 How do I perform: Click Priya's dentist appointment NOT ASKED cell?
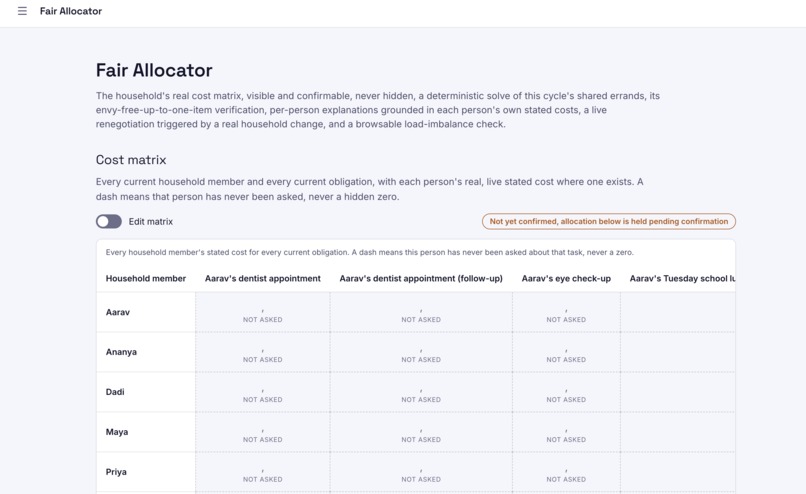pyautogui.click(x=263, y=472)
